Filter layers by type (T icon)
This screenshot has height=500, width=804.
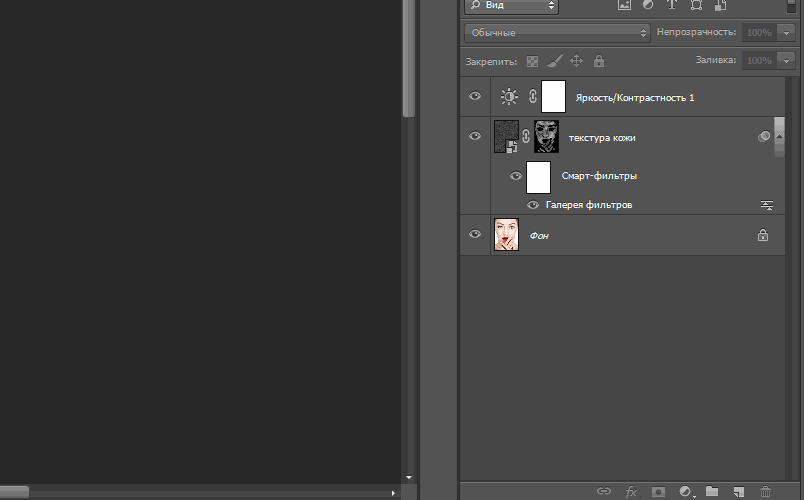[x=672, y=5]
